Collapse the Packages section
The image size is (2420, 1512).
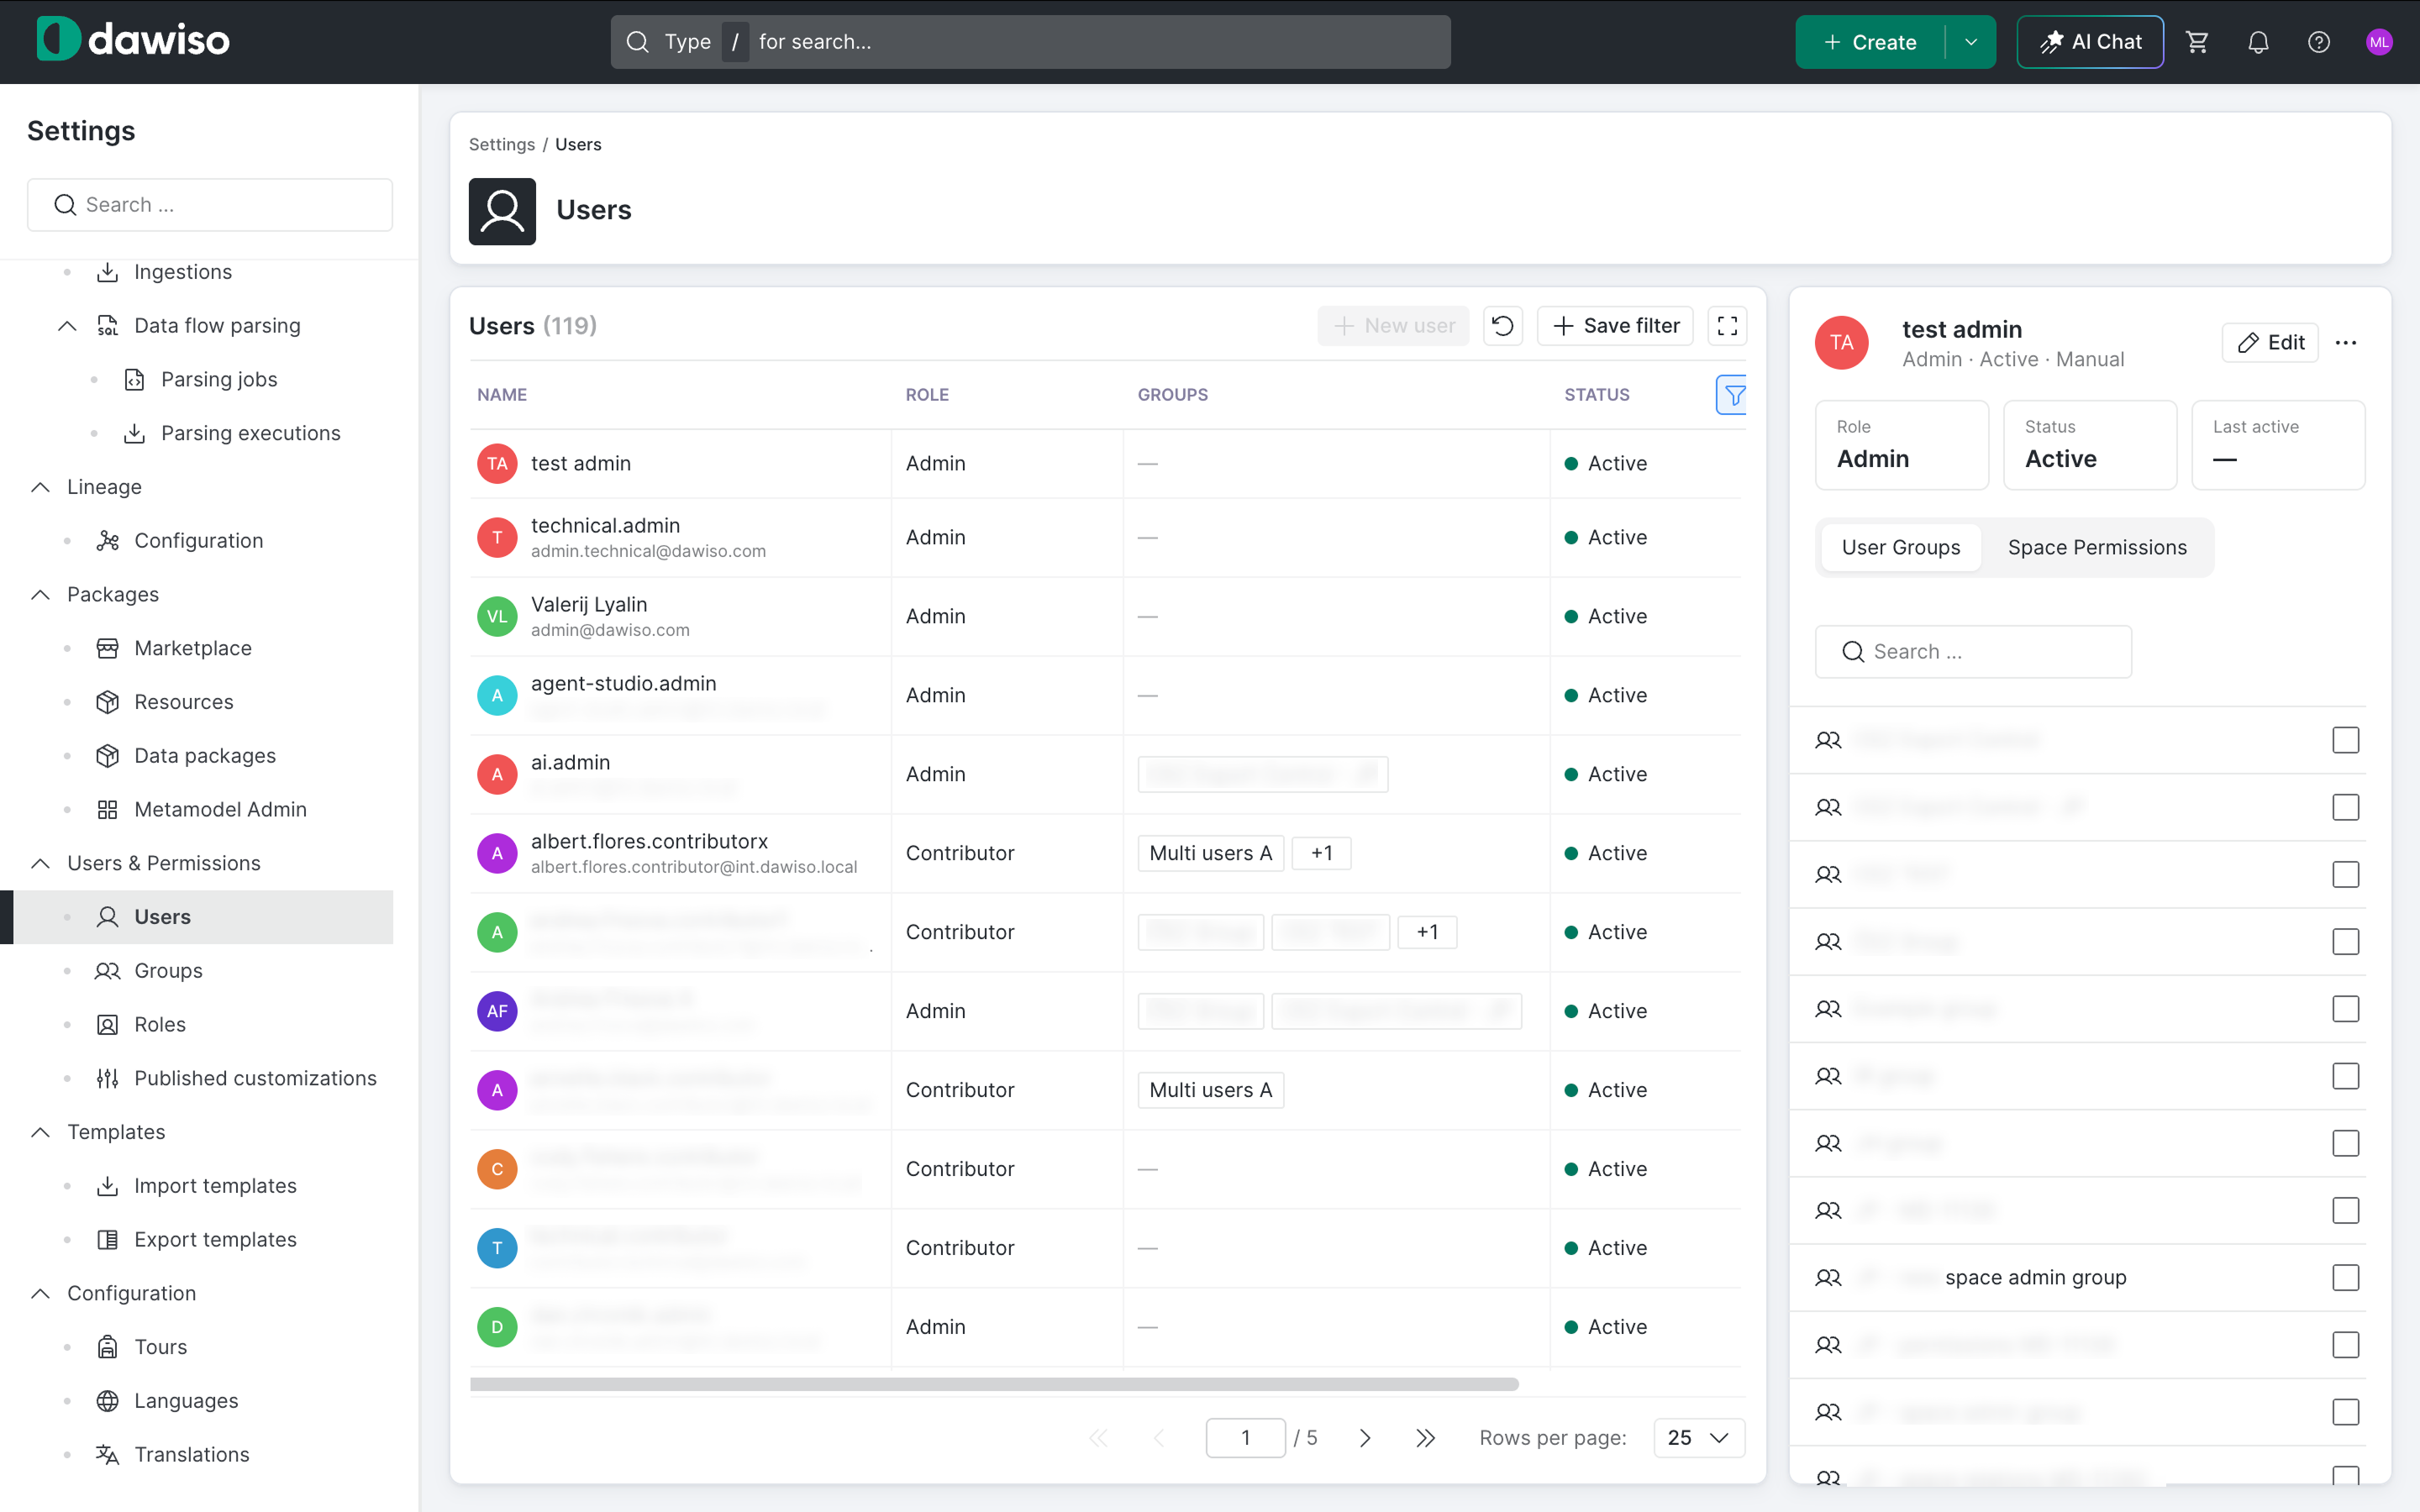click(x=40, y=595)
